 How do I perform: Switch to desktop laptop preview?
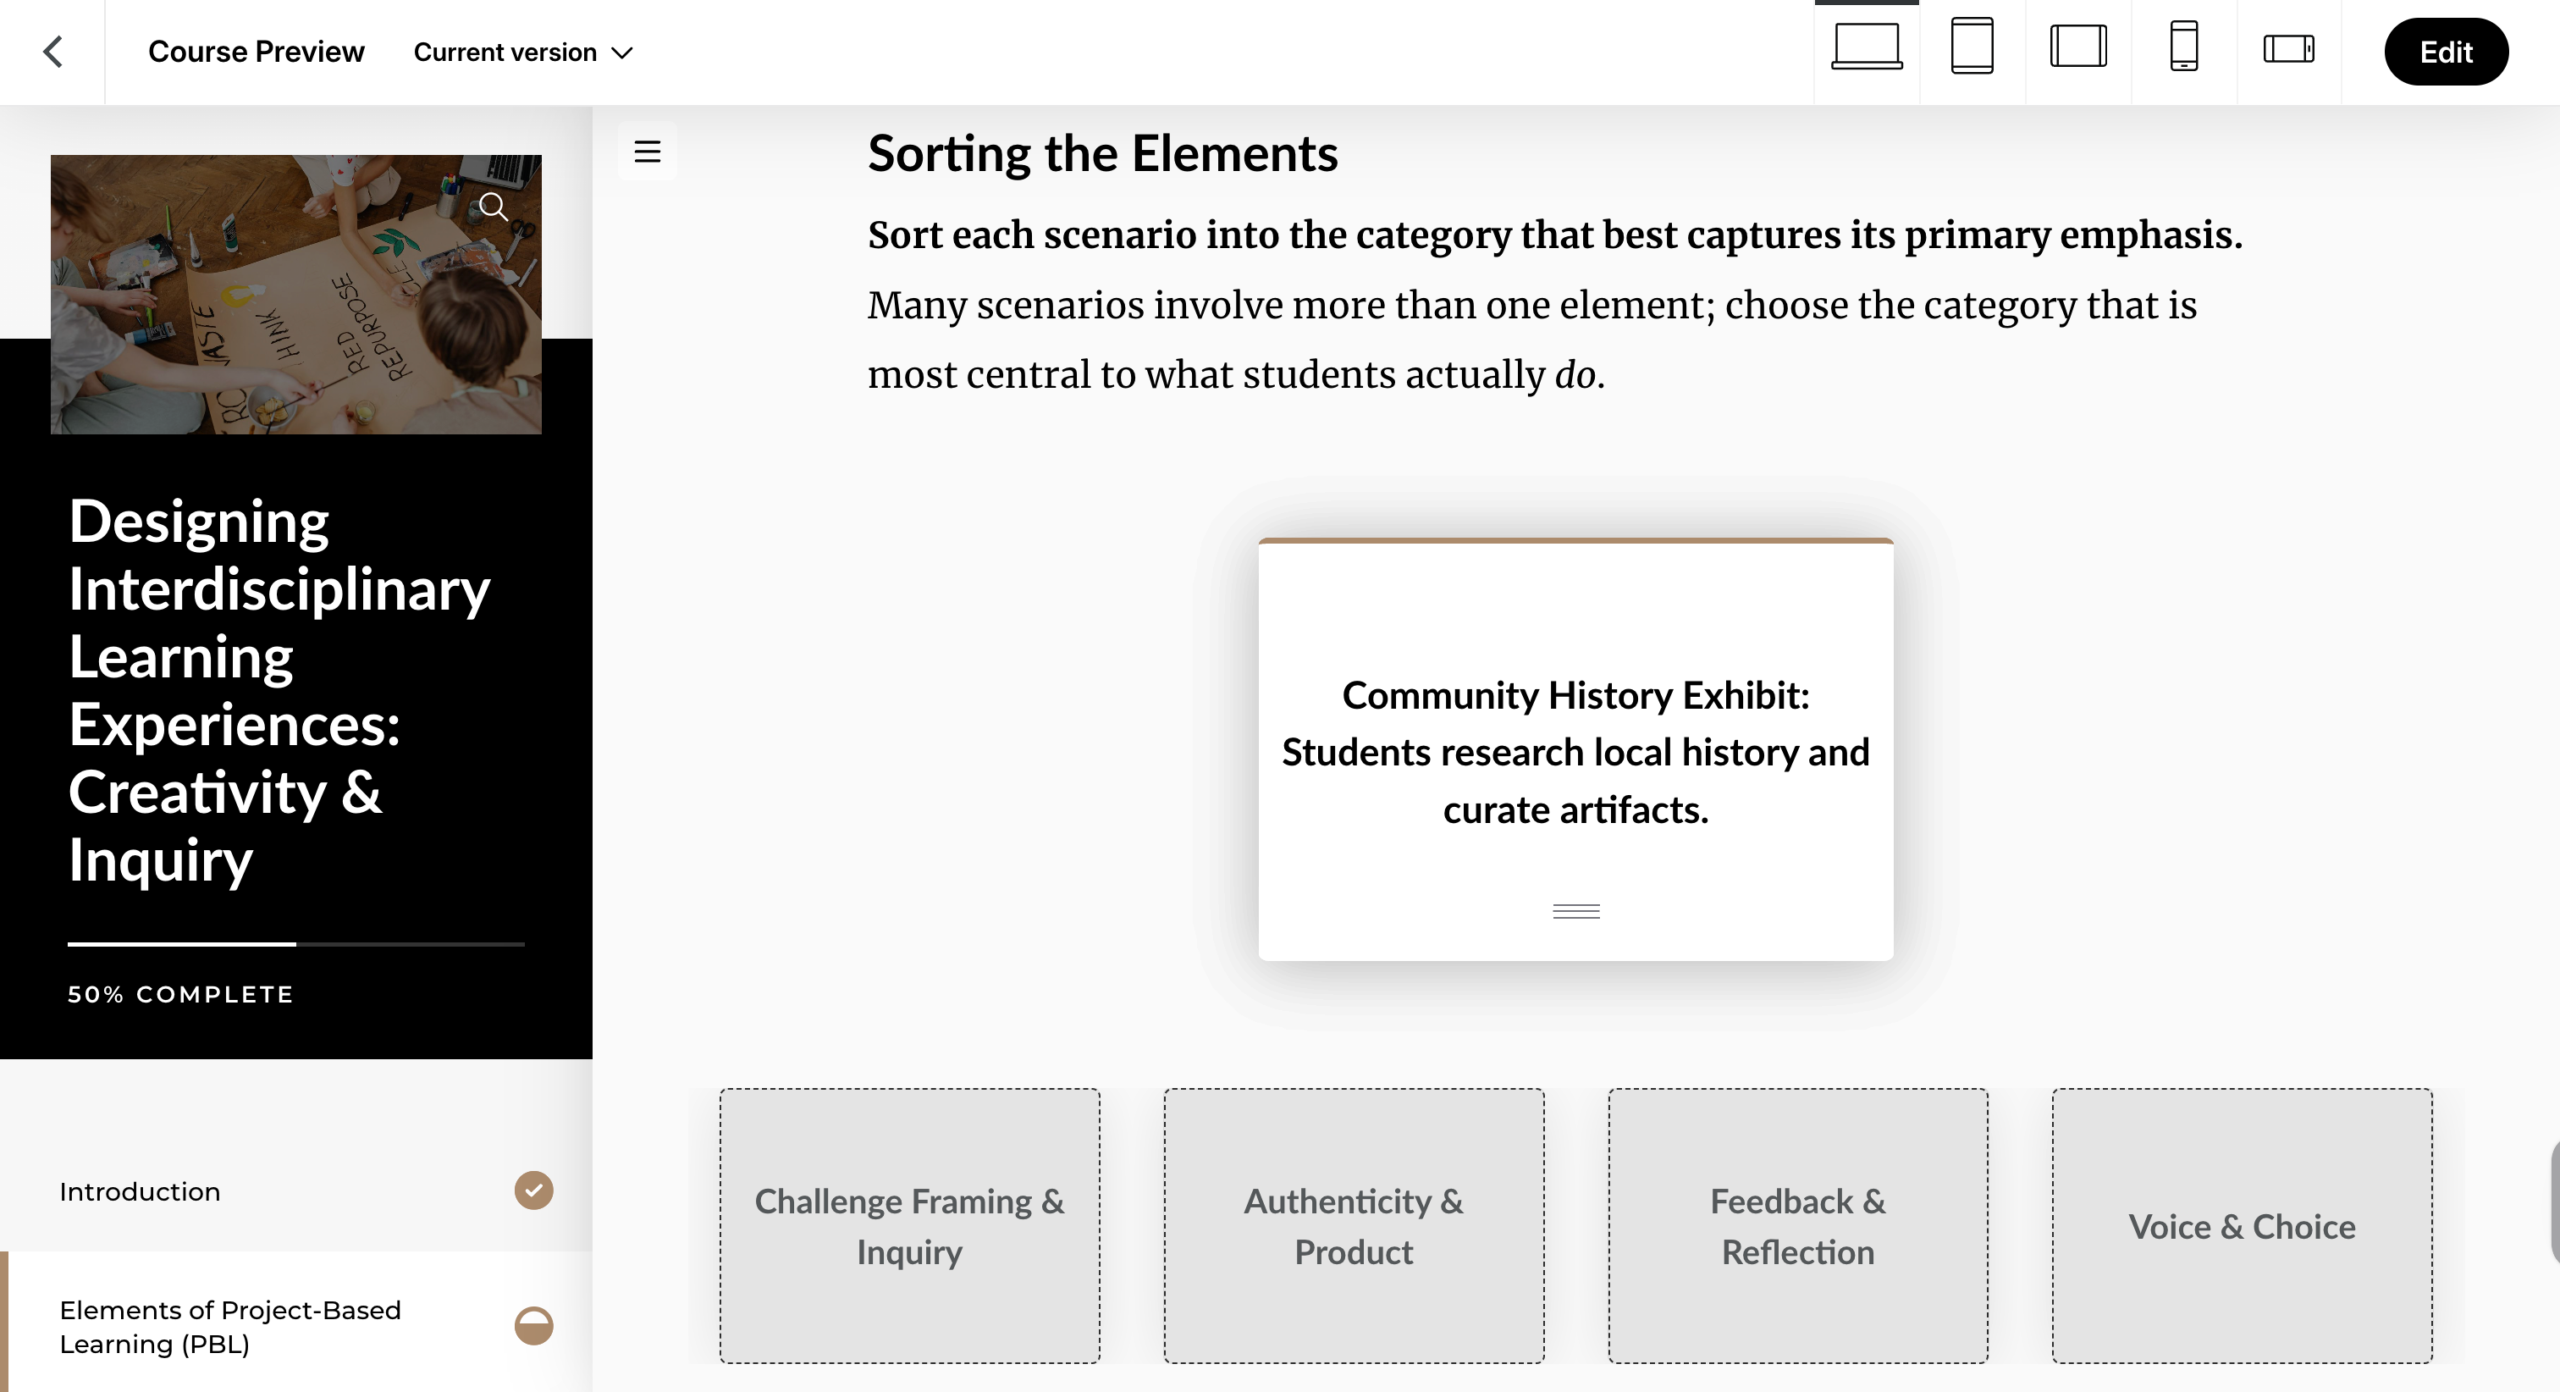[x=1866, y=47]
